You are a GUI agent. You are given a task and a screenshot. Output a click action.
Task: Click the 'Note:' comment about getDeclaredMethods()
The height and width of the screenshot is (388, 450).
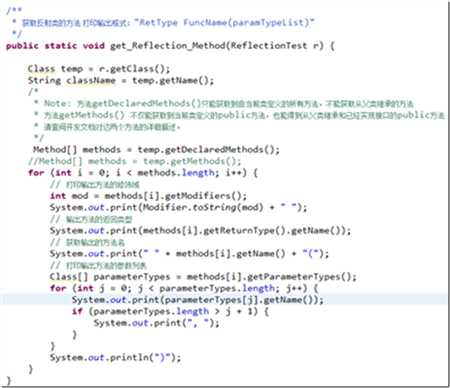pos(224,103)
